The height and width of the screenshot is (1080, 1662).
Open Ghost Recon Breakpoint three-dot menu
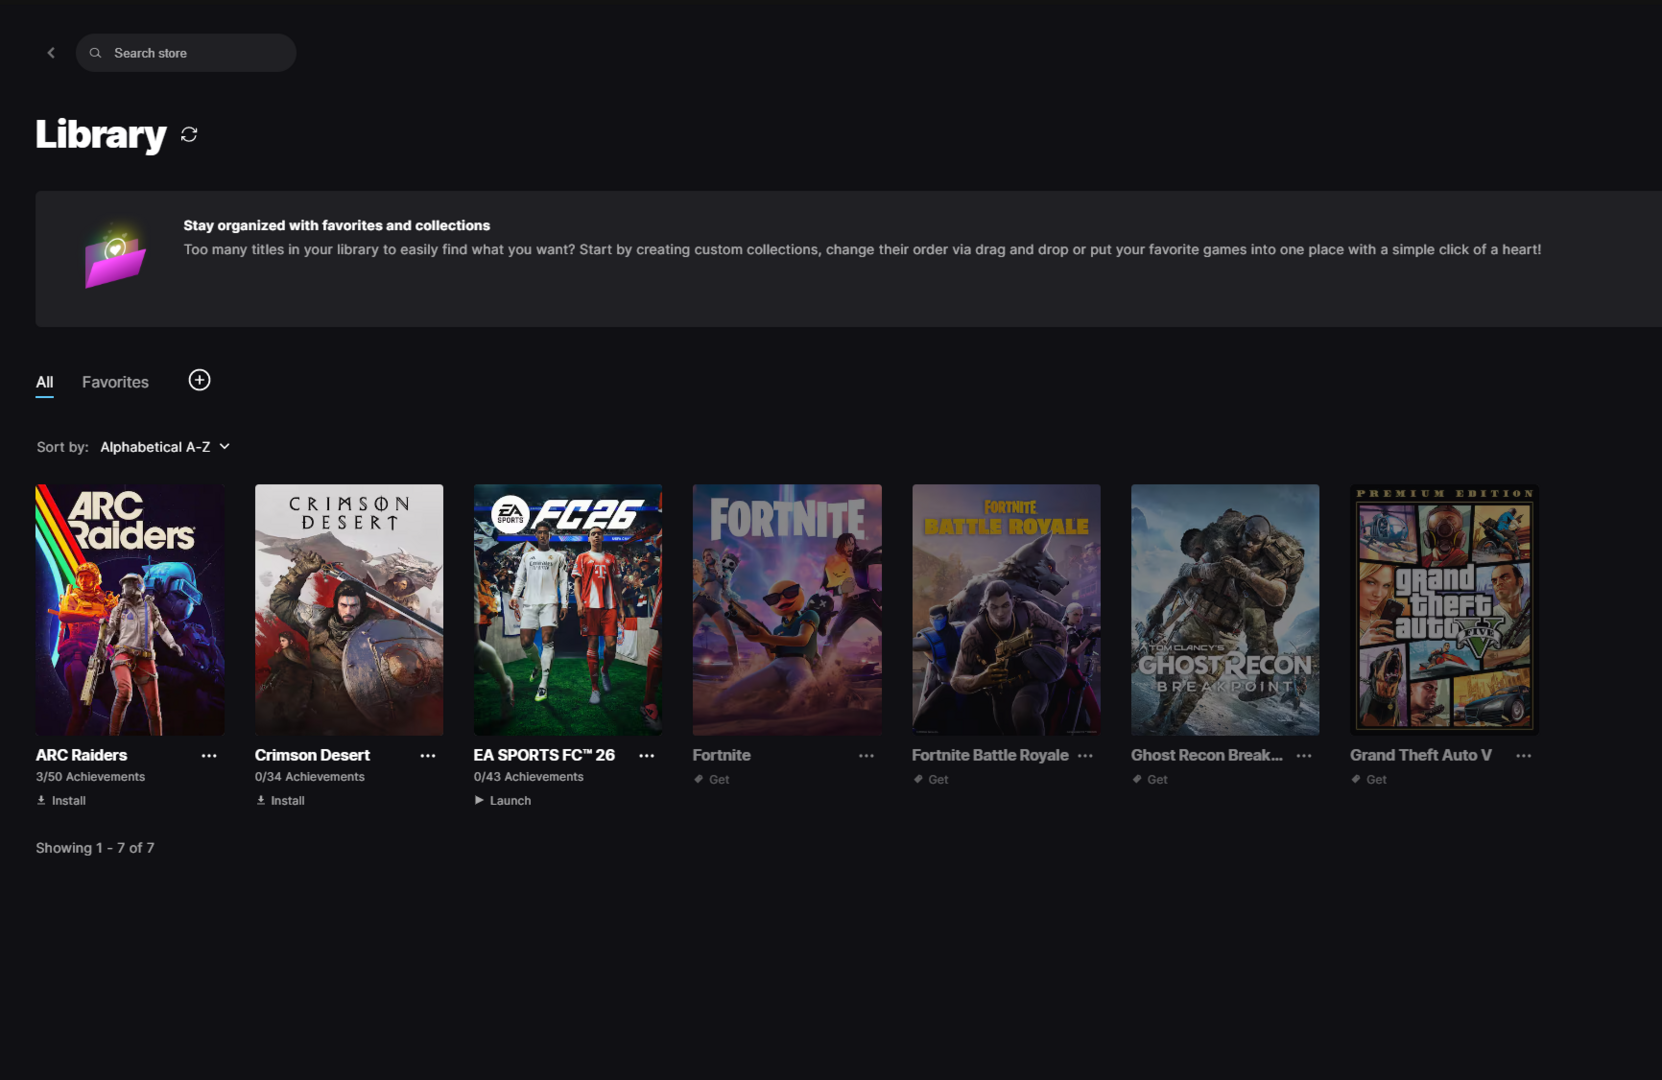(x=1304, y=756)
